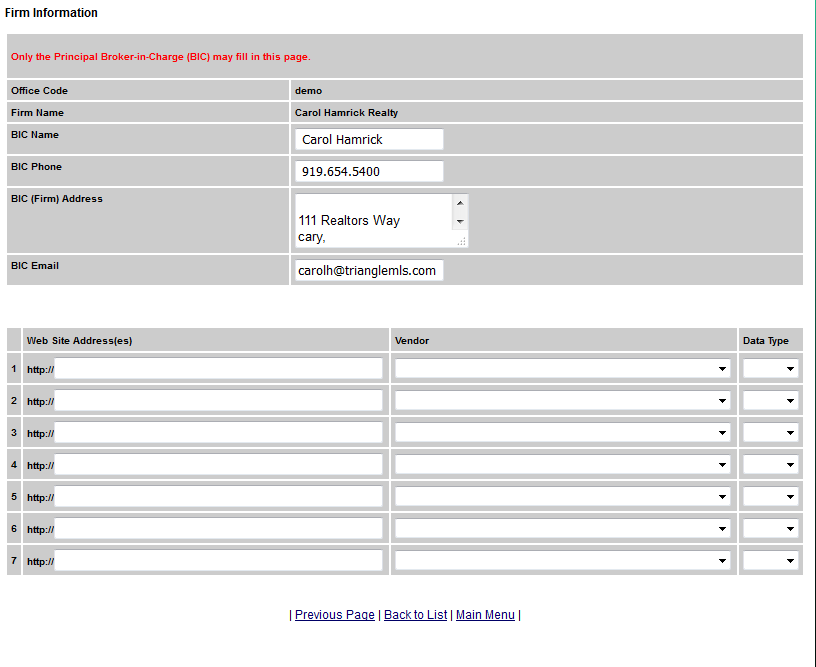
Task: Click the BIC Name text field
Action: click(368, 139)
